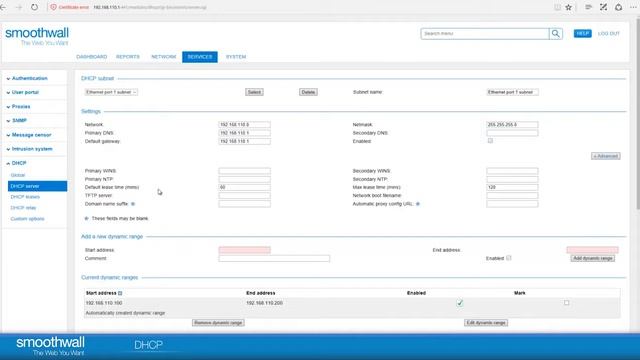The height and width of the screenshot is (360, 640).
Task: Click the Advanced expander button
Action: click(606, 156)
